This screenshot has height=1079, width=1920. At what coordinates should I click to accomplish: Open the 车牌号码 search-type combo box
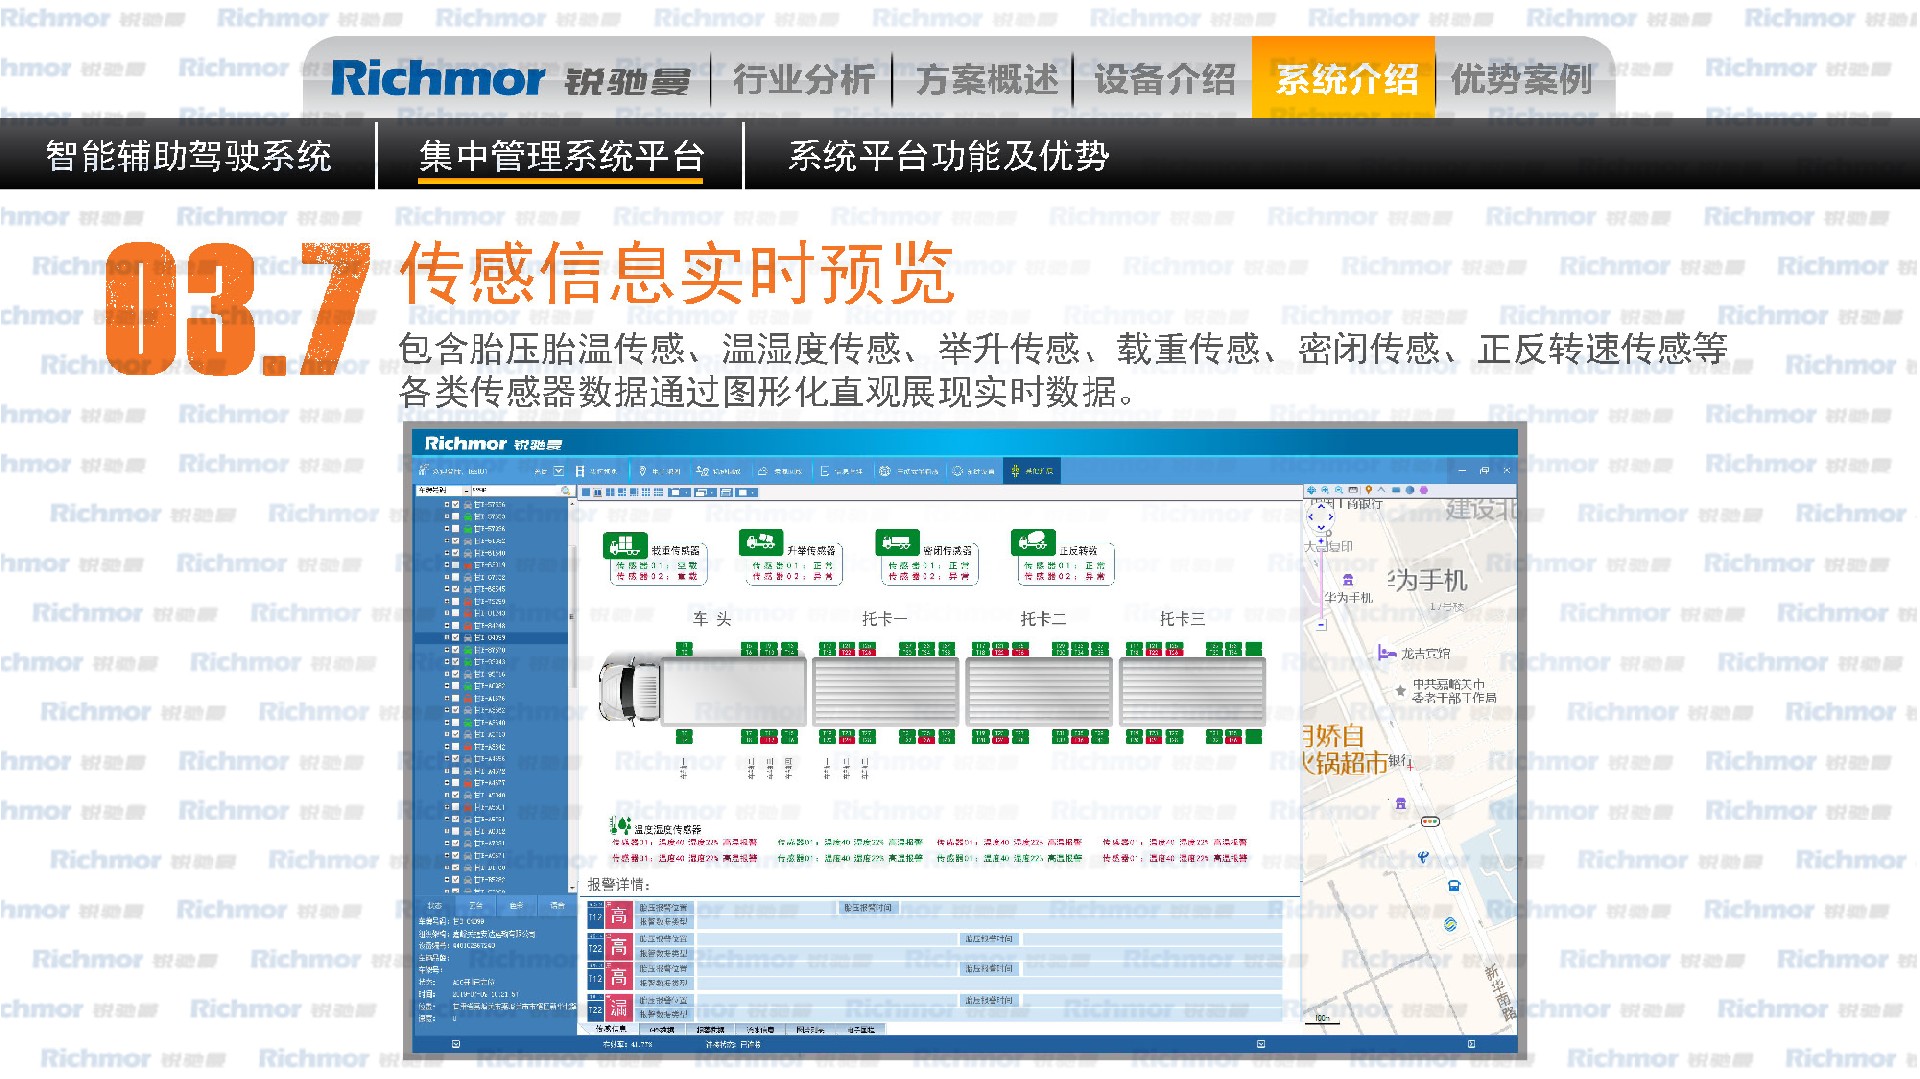point(443,491)
